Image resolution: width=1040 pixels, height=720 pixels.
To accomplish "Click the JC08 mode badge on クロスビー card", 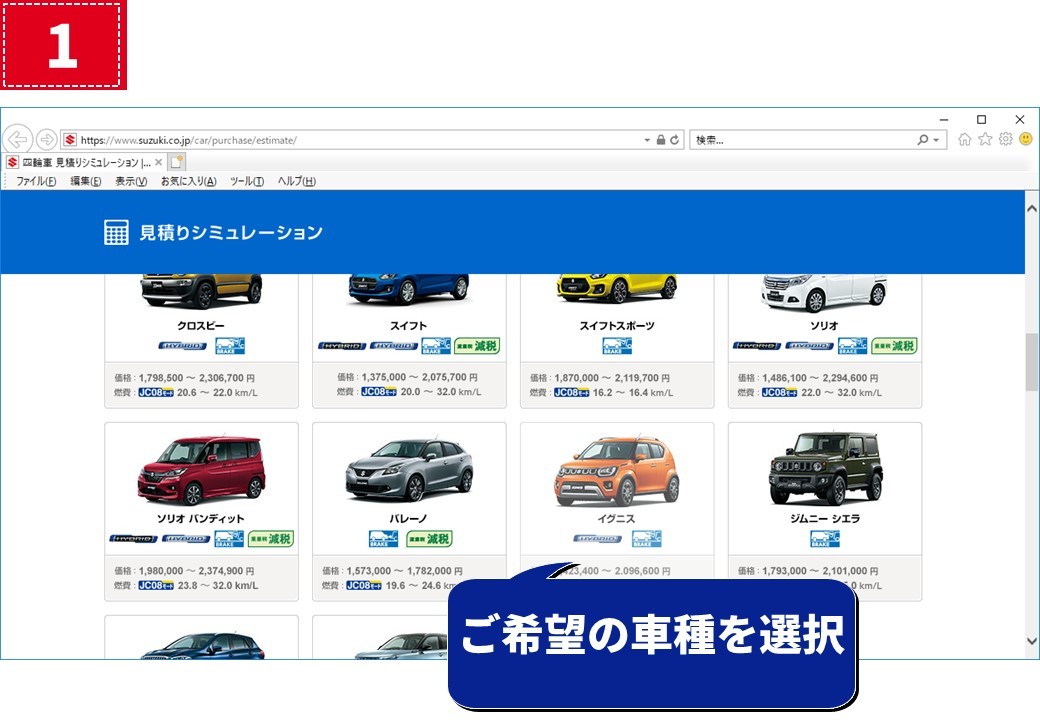I will click(x=156, y=393).
